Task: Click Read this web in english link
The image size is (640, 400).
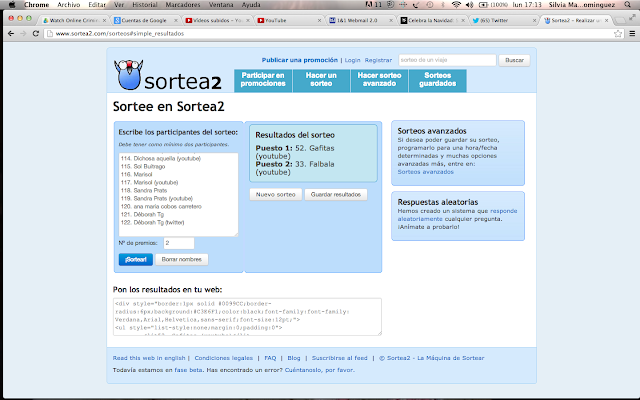Action: pyautogui.click(x=149, y=358)
